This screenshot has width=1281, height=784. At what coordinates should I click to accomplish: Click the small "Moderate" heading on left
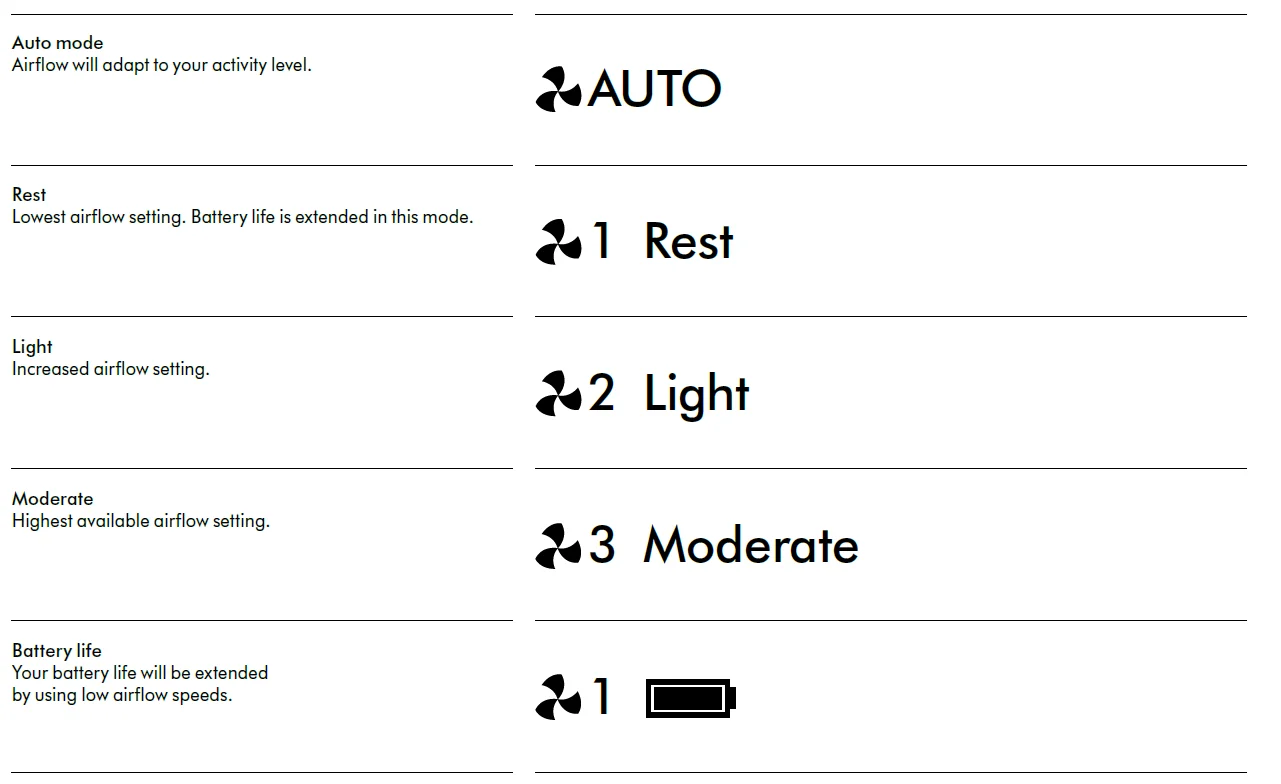click(x=52, y=499)
